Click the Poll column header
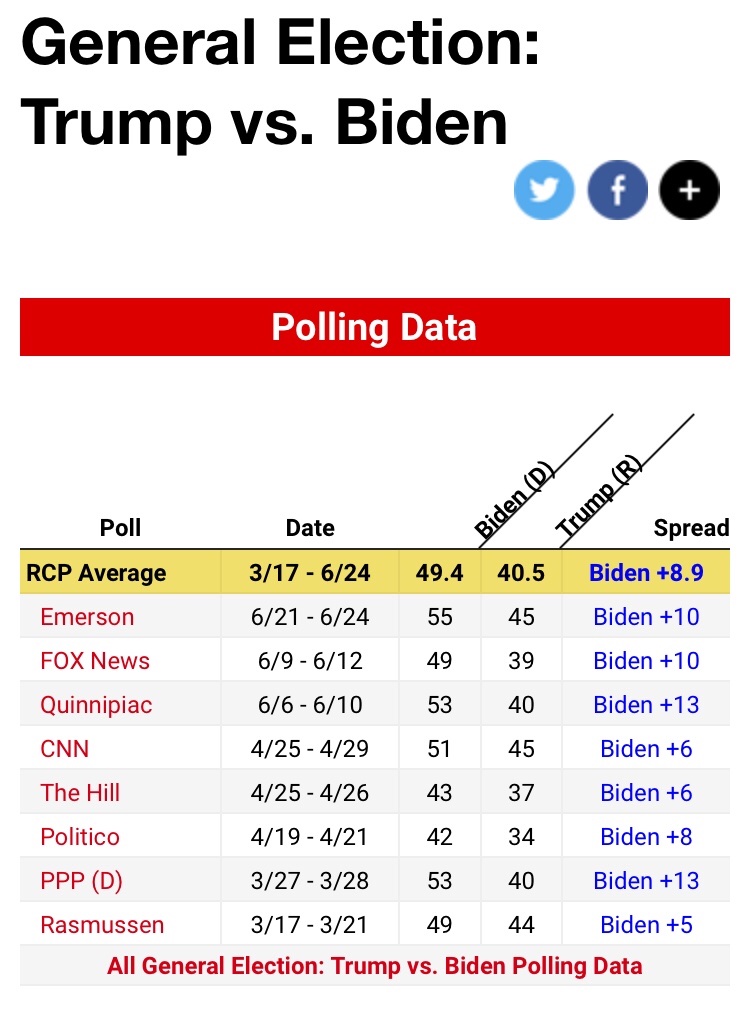Screen dimensions: 750x1032 [x=120, y=528]
